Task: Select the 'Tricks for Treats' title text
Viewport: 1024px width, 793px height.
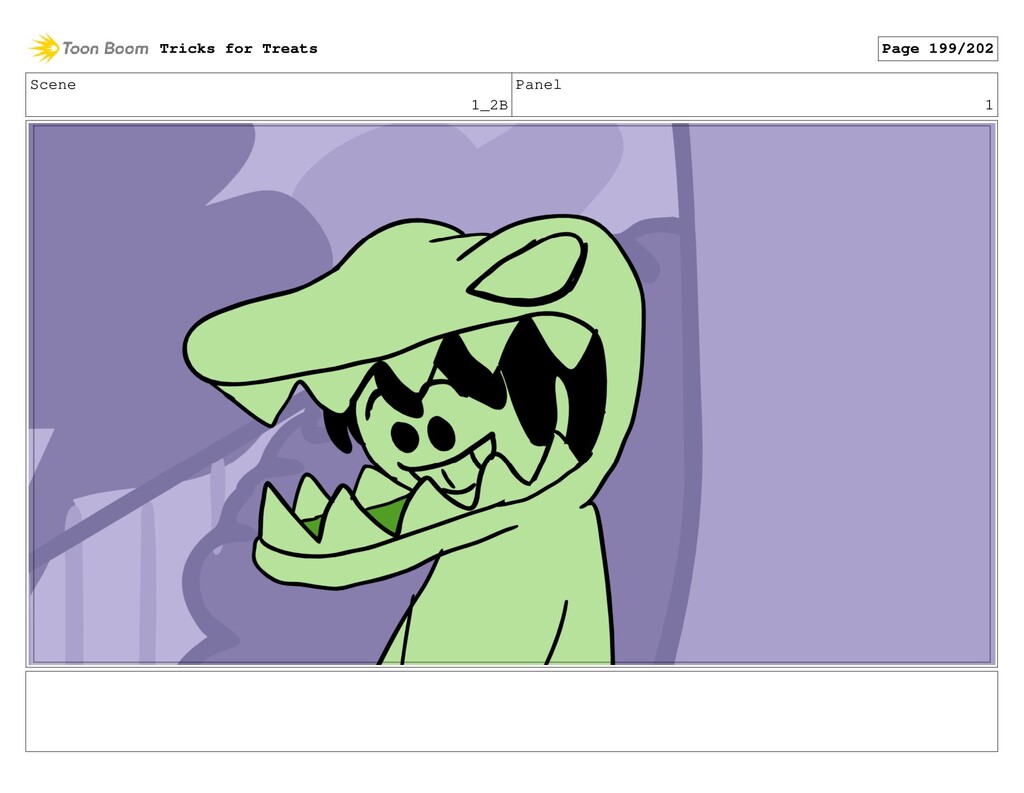Action: (x=238, y=48)
